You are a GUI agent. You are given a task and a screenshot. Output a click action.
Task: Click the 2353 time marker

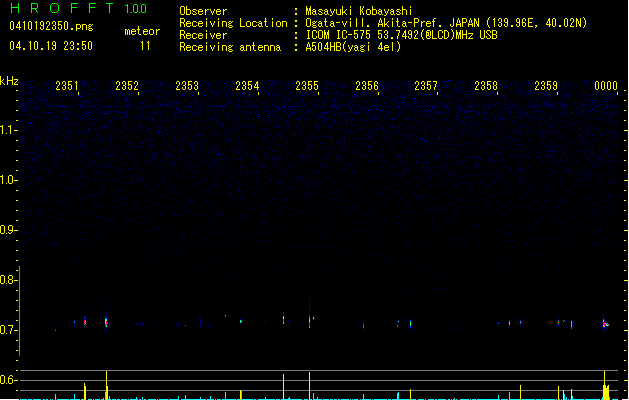point(187,86)
